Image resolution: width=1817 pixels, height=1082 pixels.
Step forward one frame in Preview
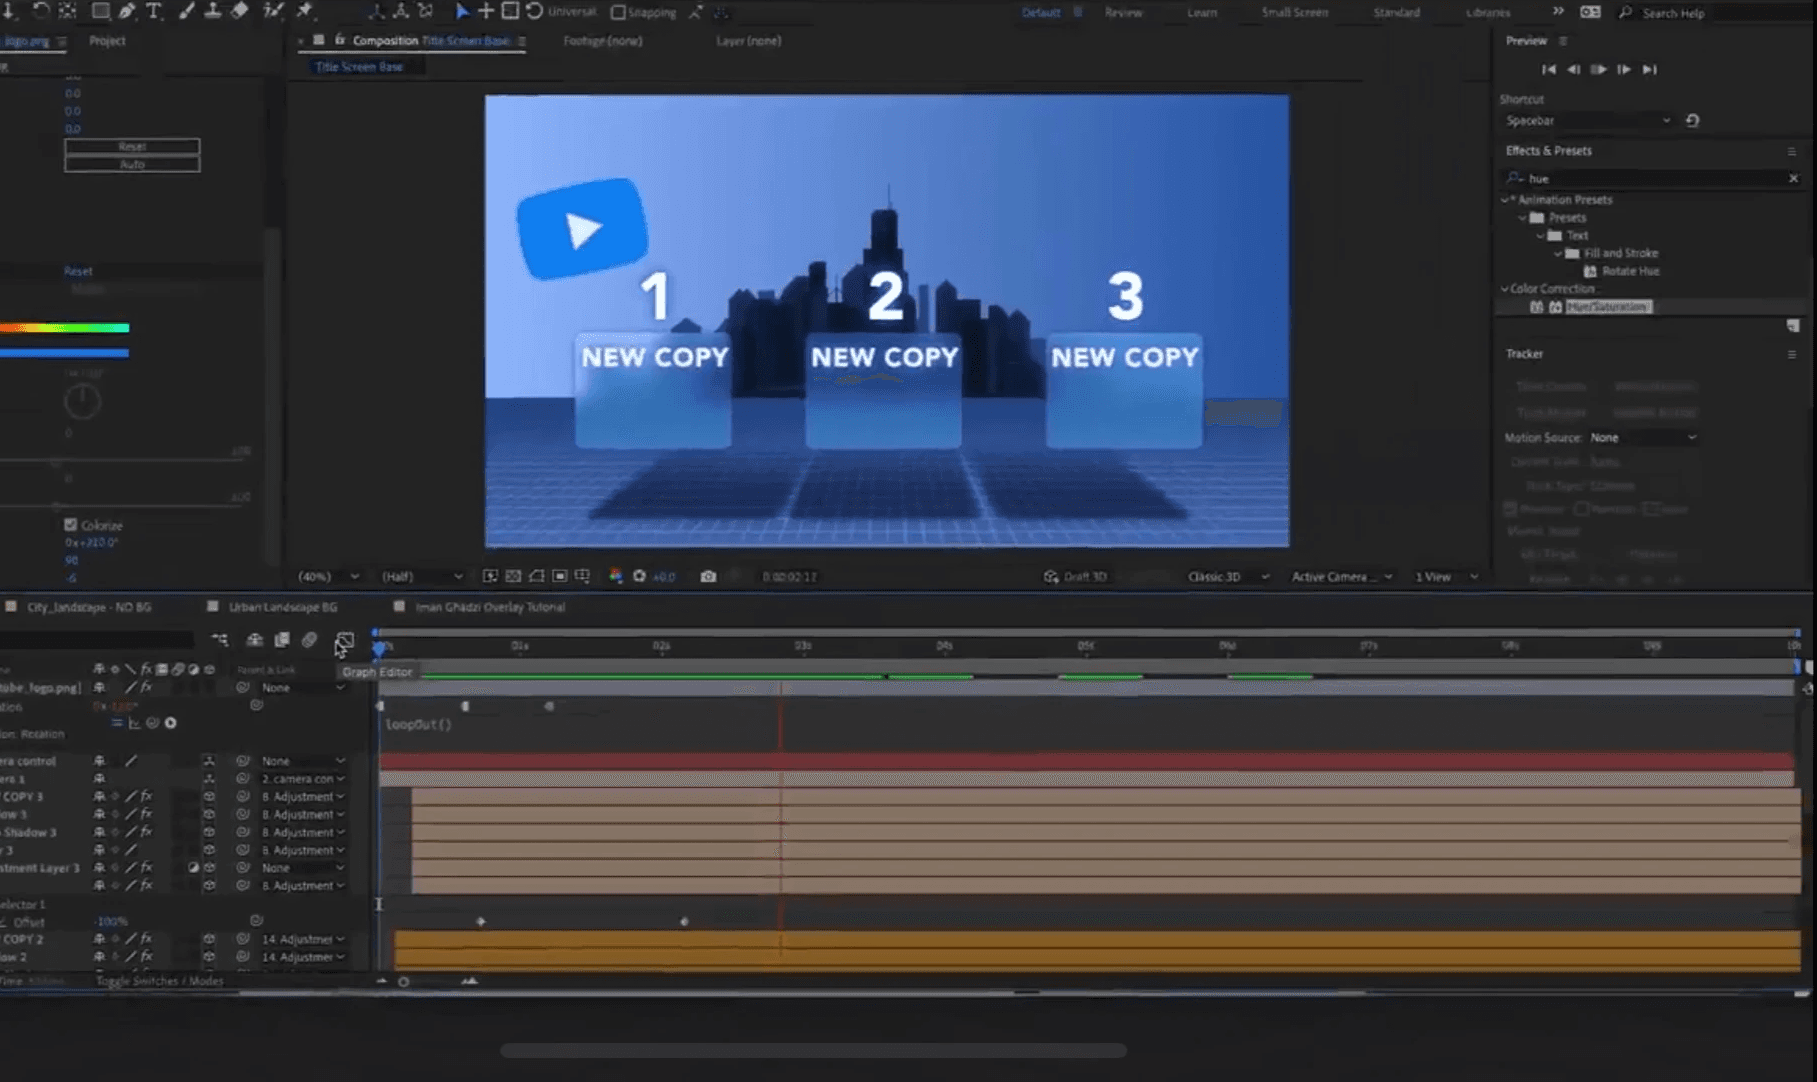[x=1623, y=69]
